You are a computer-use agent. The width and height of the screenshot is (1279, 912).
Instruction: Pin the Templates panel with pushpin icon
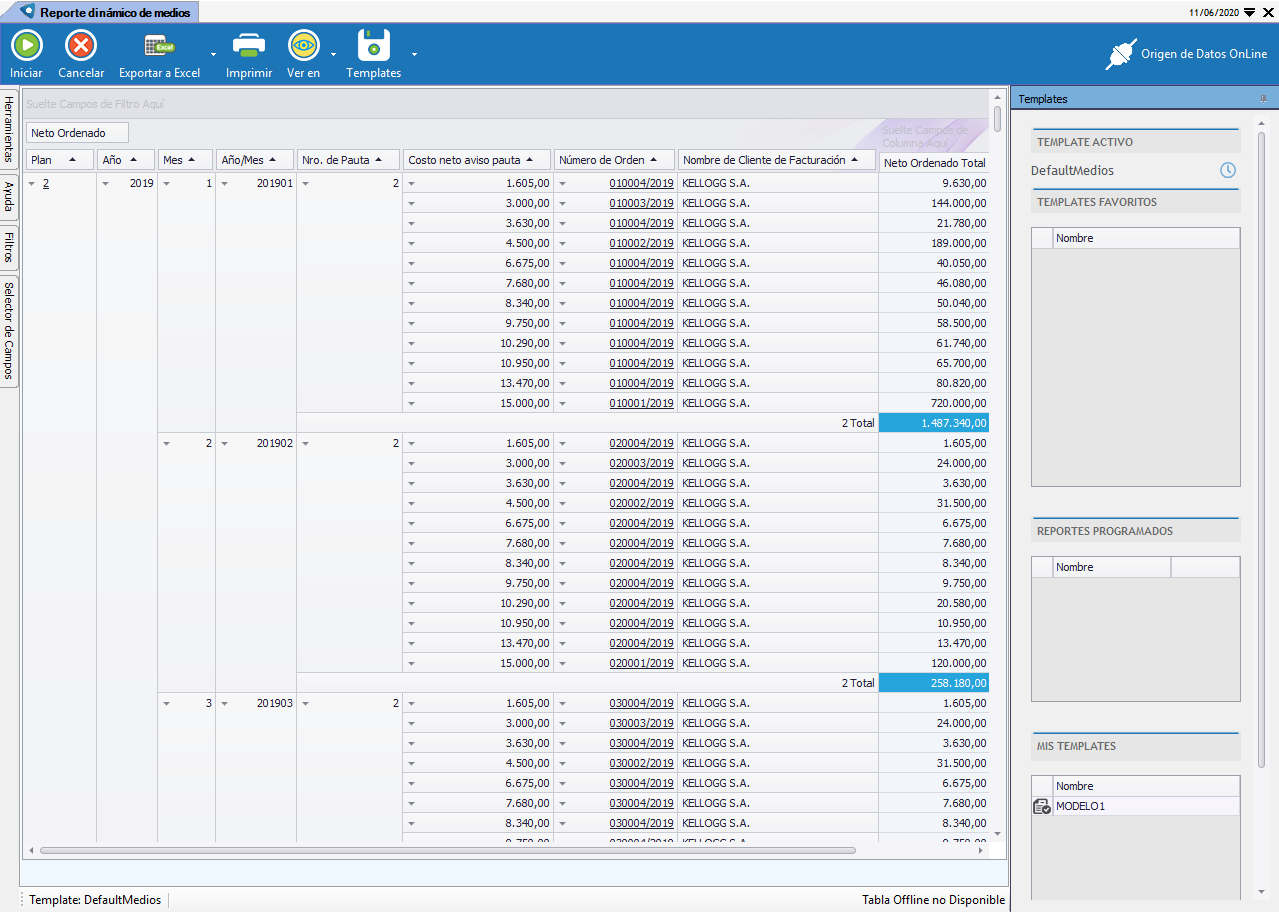pos(1263,99)
